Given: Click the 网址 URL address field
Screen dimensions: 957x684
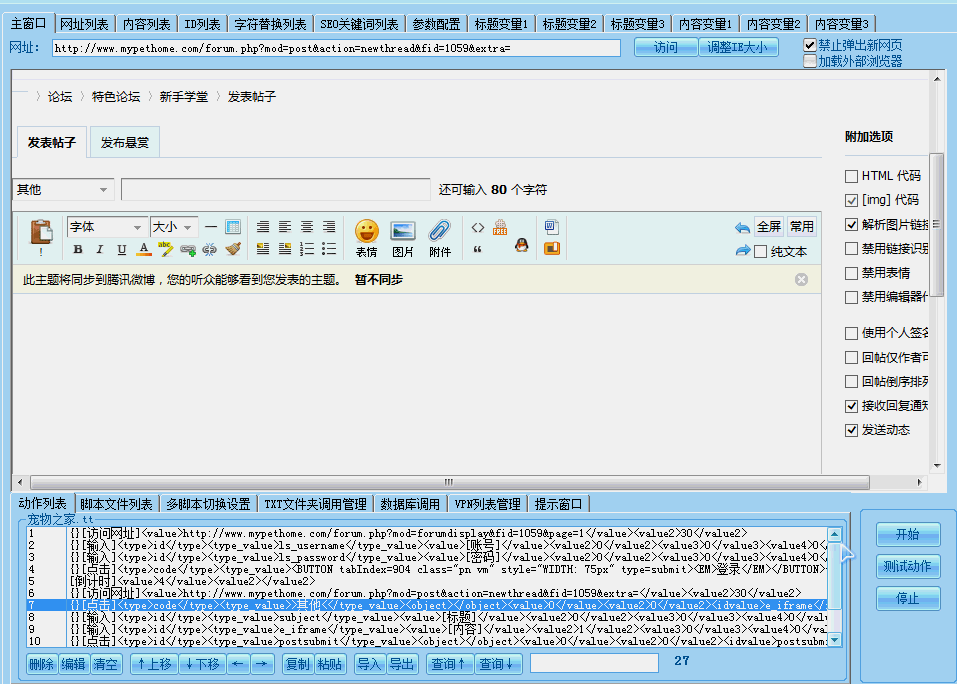Looking at the screenshot, I should pos(336,48).
